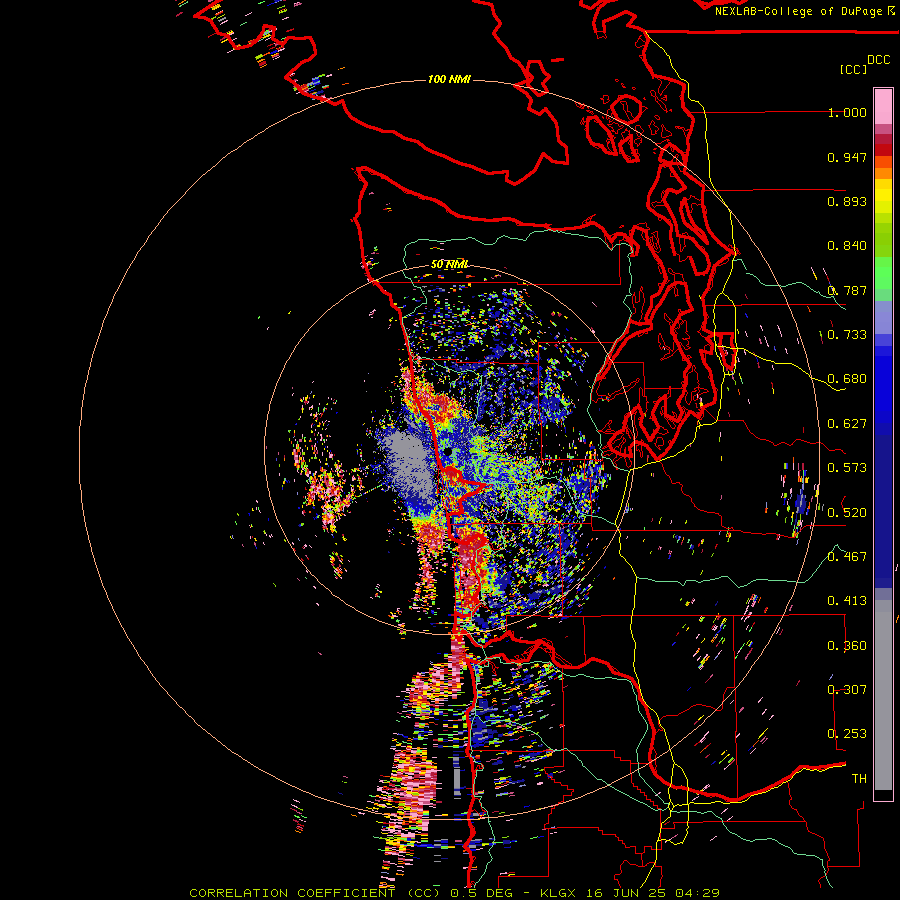This screenshot has height=900, width=900.
Task: Click the NEXLAB-College of DuPage credit text
Action: (x=804, y=11)
